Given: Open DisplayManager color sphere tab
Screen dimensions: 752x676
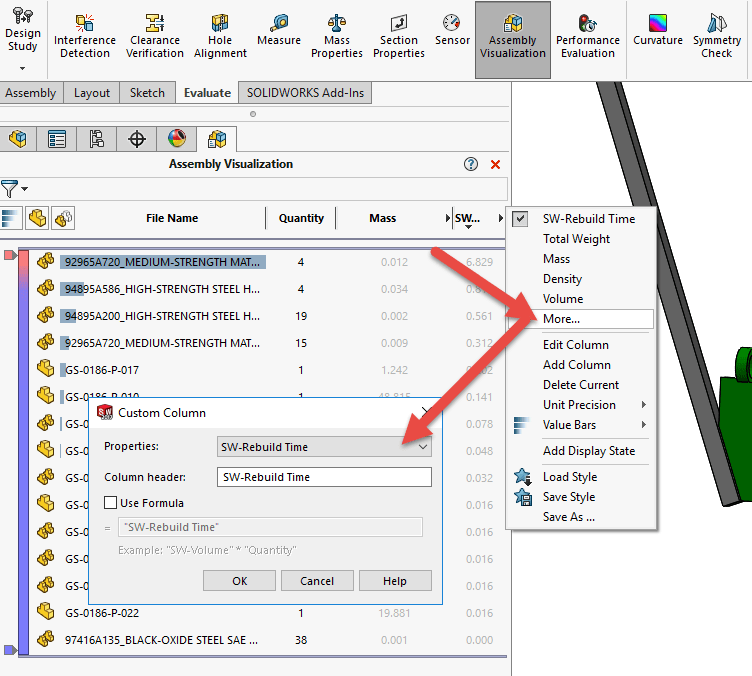Looking at the screenshot, I should 177,140.
